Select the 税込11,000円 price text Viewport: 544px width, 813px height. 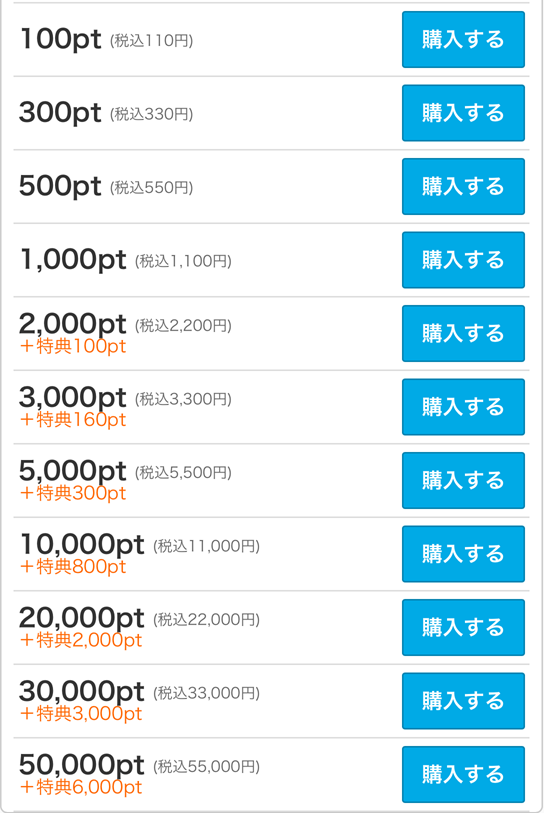[x=206, y=546]
